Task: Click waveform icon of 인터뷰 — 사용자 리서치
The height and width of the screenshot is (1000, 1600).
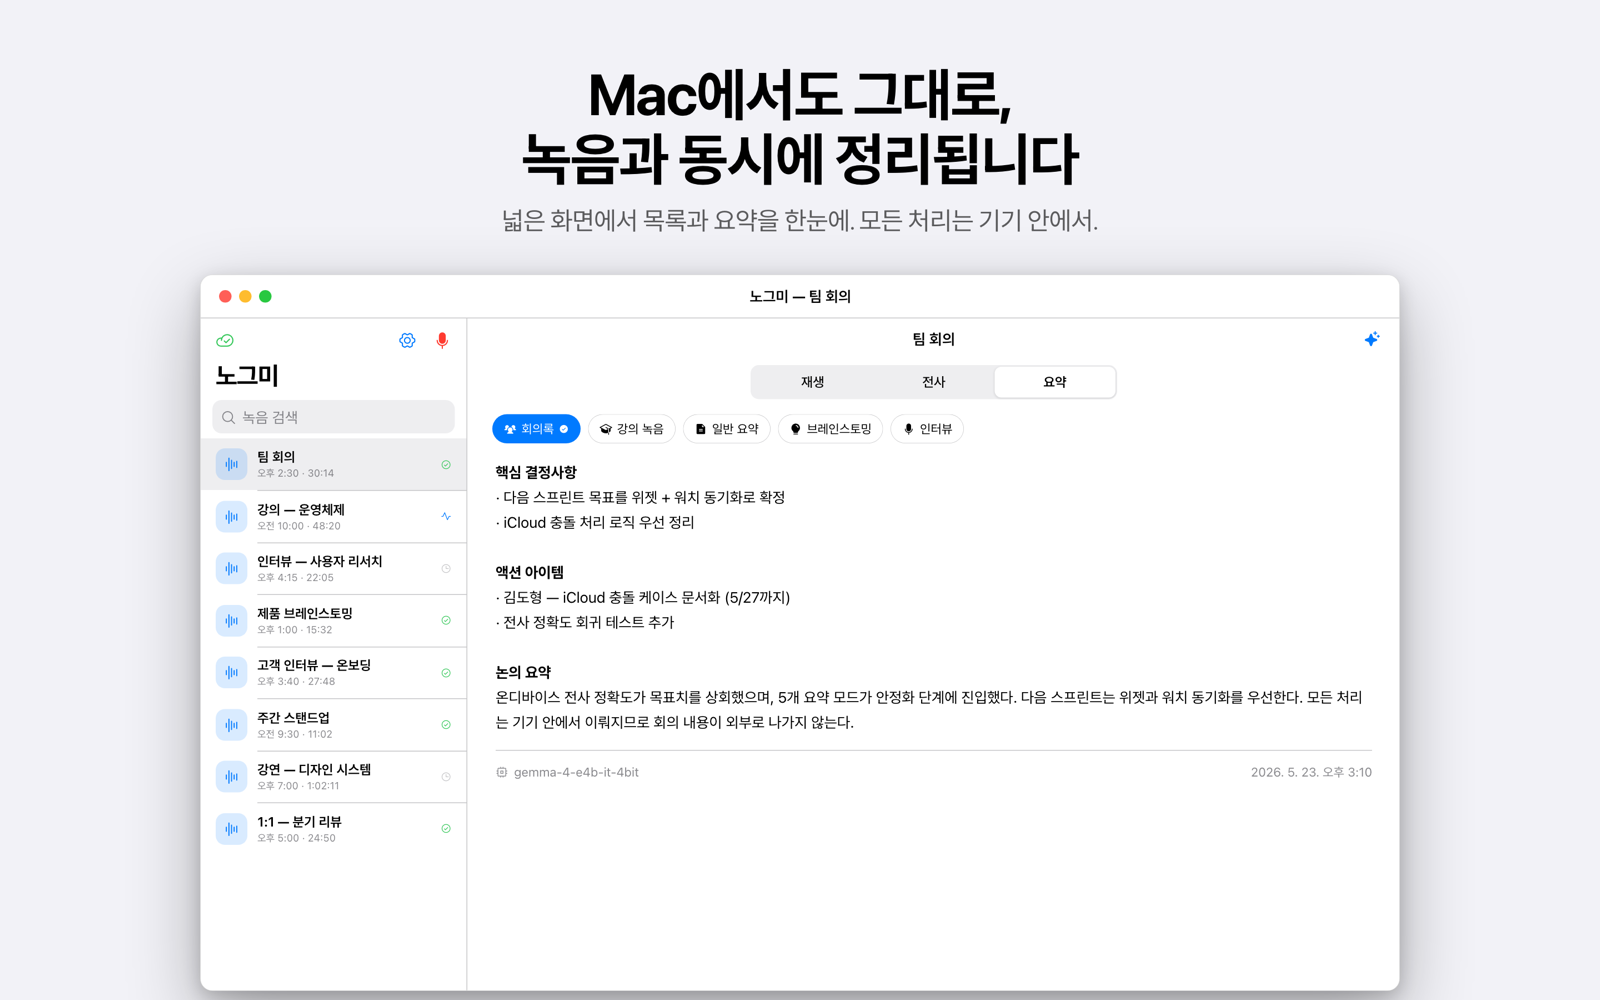Action: pyautogui.click(x=231, y=568)
